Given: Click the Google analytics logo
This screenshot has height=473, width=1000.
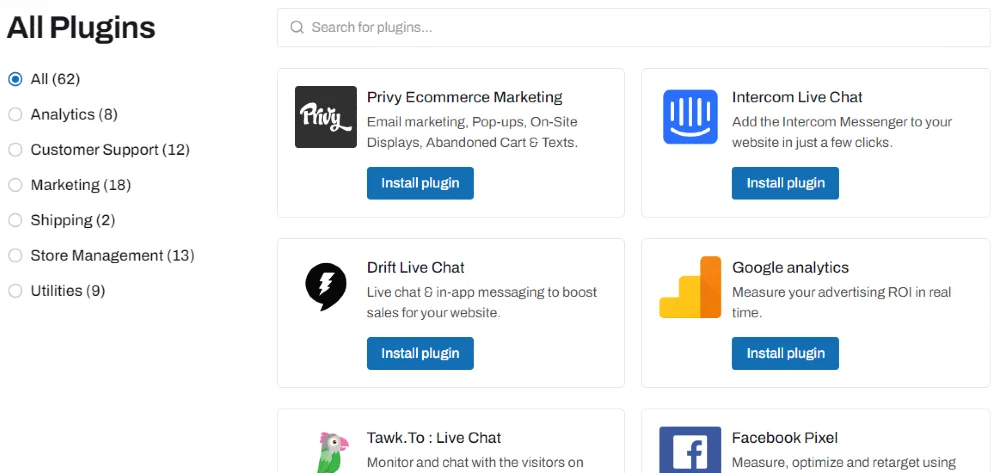Looking at the screenshot, I should tap(690, 287).
